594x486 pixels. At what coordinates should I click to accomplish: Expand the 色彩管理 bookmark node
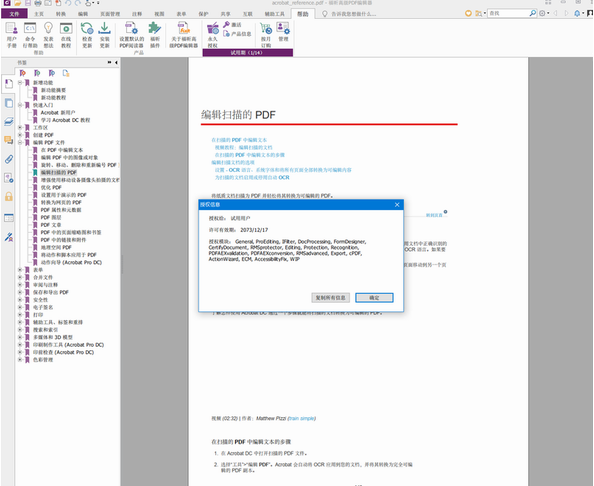[20, 359]
